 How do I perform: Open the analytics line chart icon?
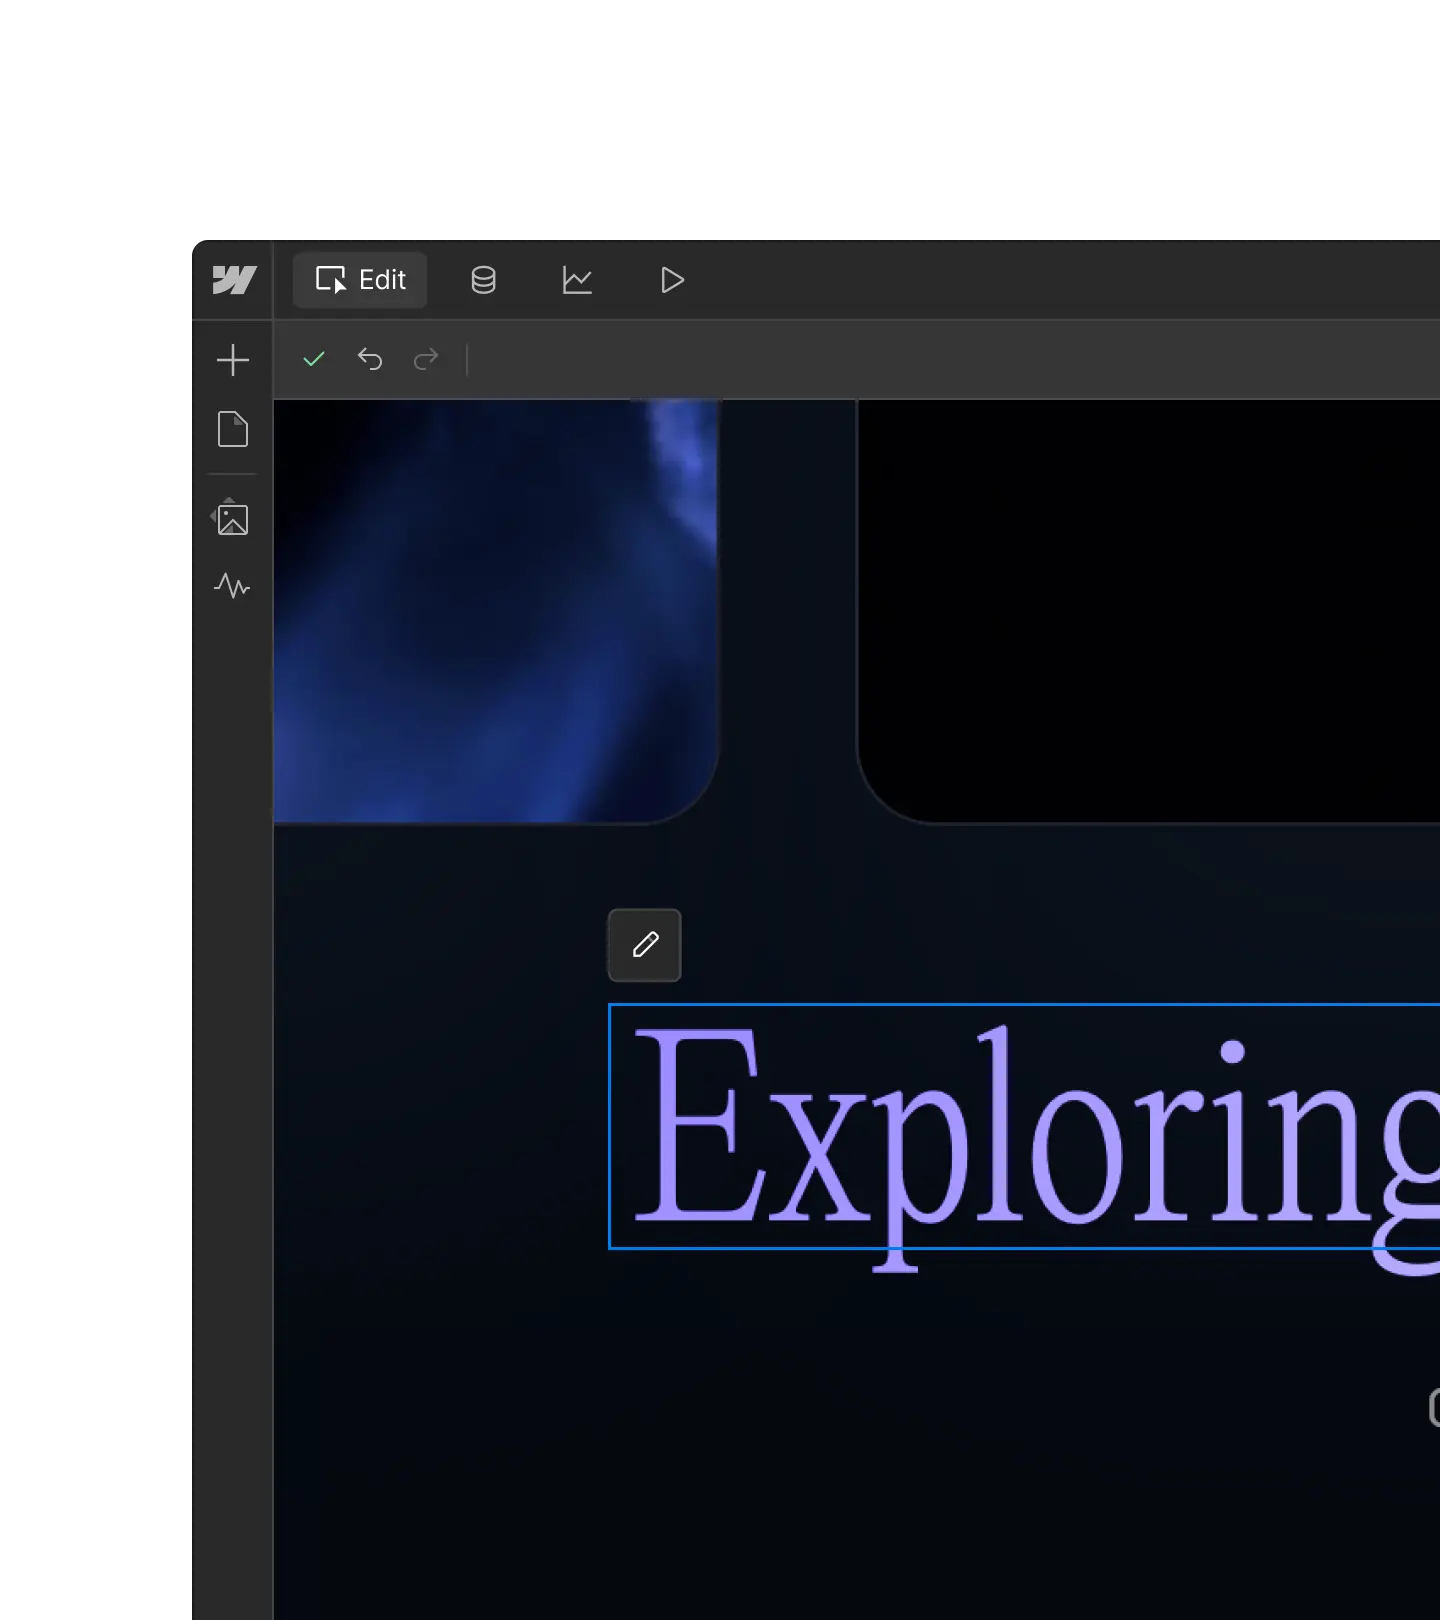(577, 280)
